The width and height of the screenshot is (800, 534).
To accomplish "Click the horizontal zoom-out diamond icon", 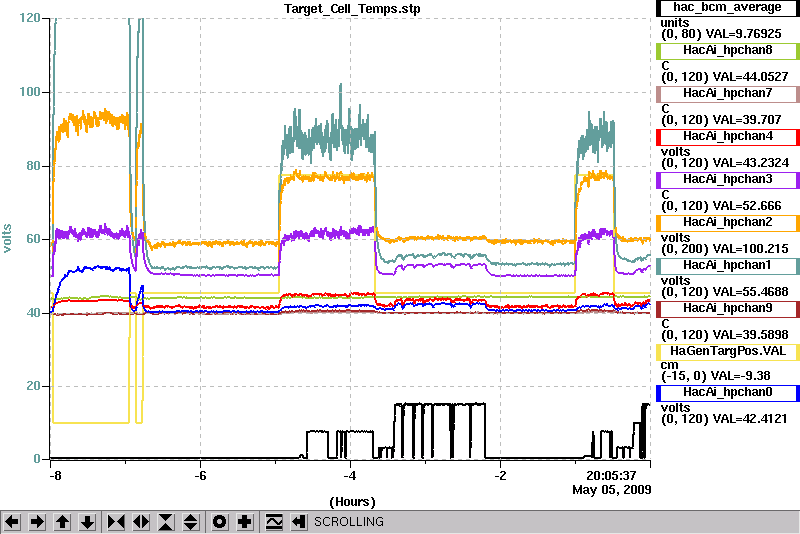I will 141,522.
